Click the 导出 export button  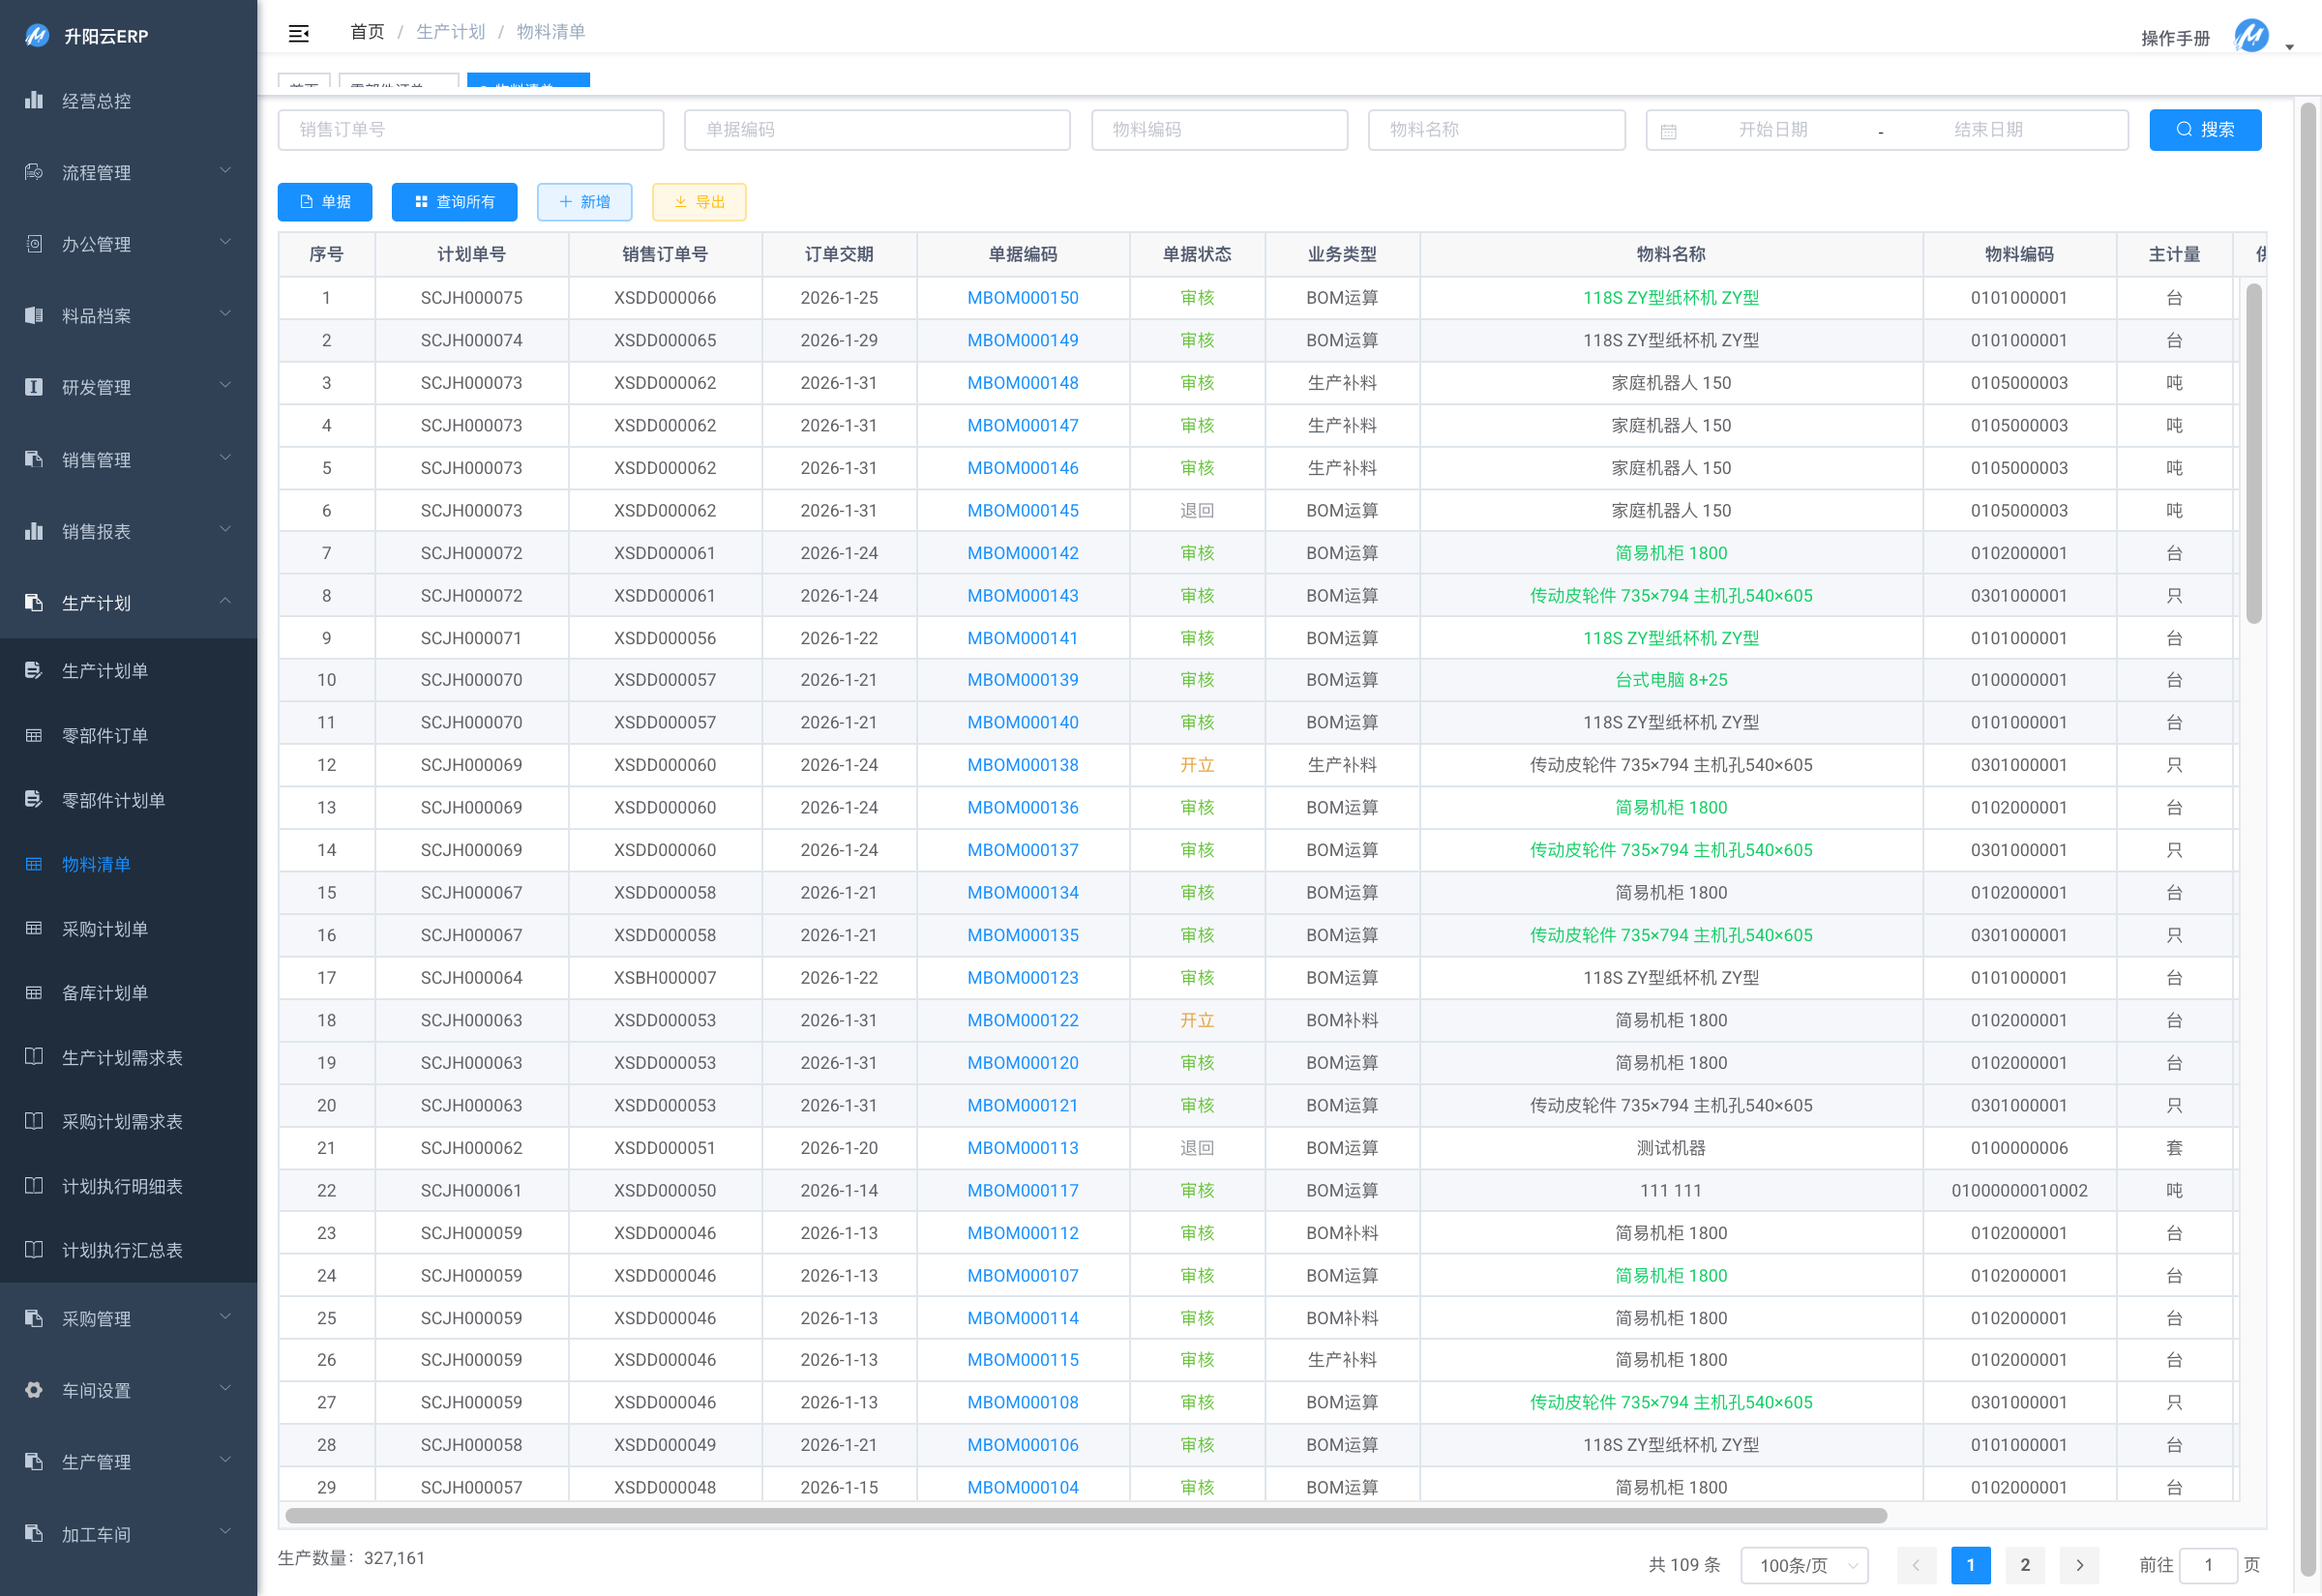coord(699,202)
